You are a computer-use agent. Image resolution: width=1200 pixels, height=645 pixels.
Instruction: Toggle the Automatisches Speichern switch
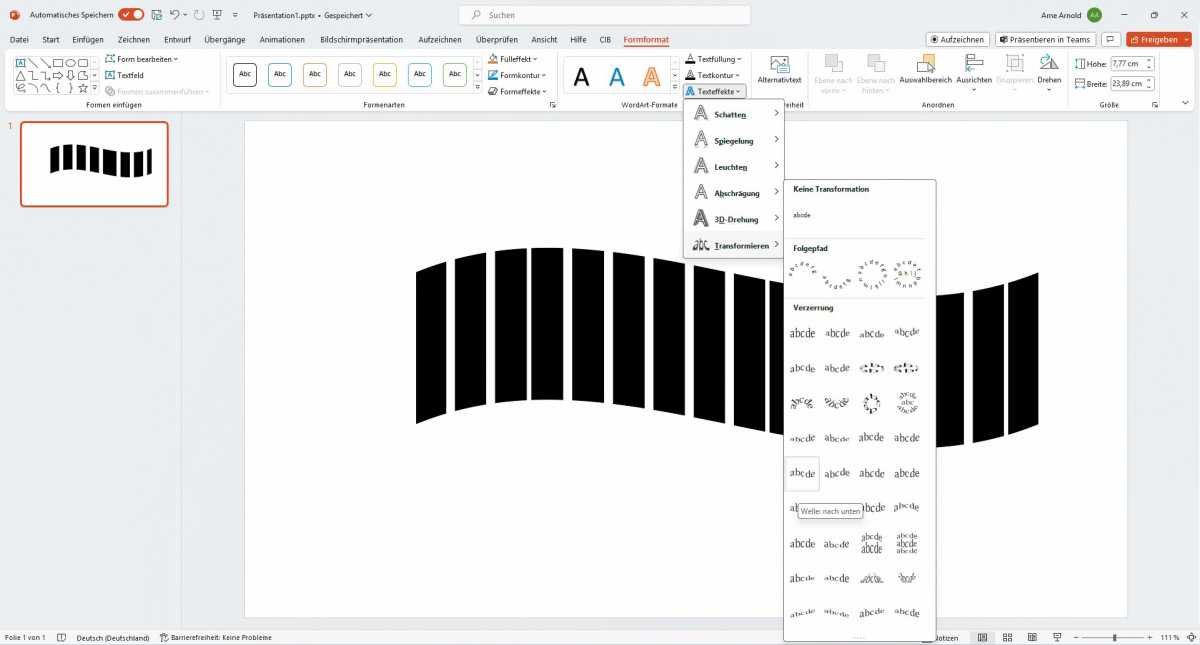131,15
